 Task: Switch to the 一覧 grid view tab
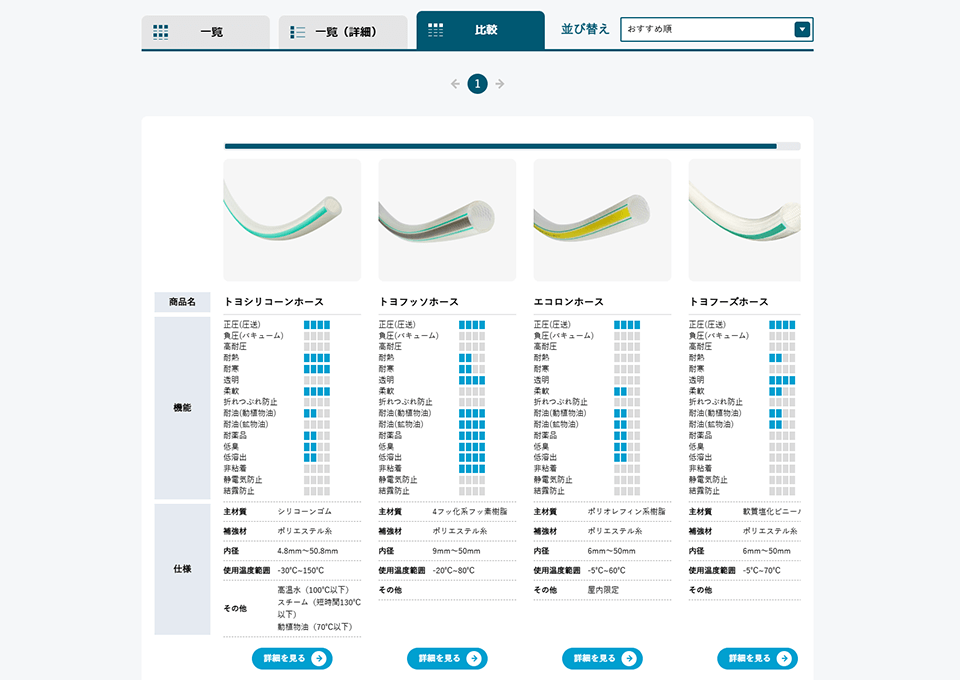click(206, 32)
